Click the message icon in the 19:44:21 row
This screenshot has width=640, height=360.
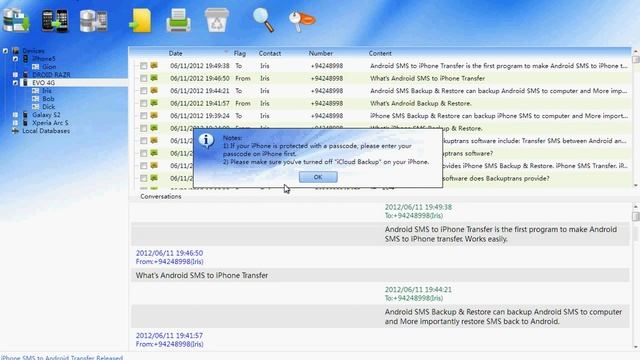(154, 90)
